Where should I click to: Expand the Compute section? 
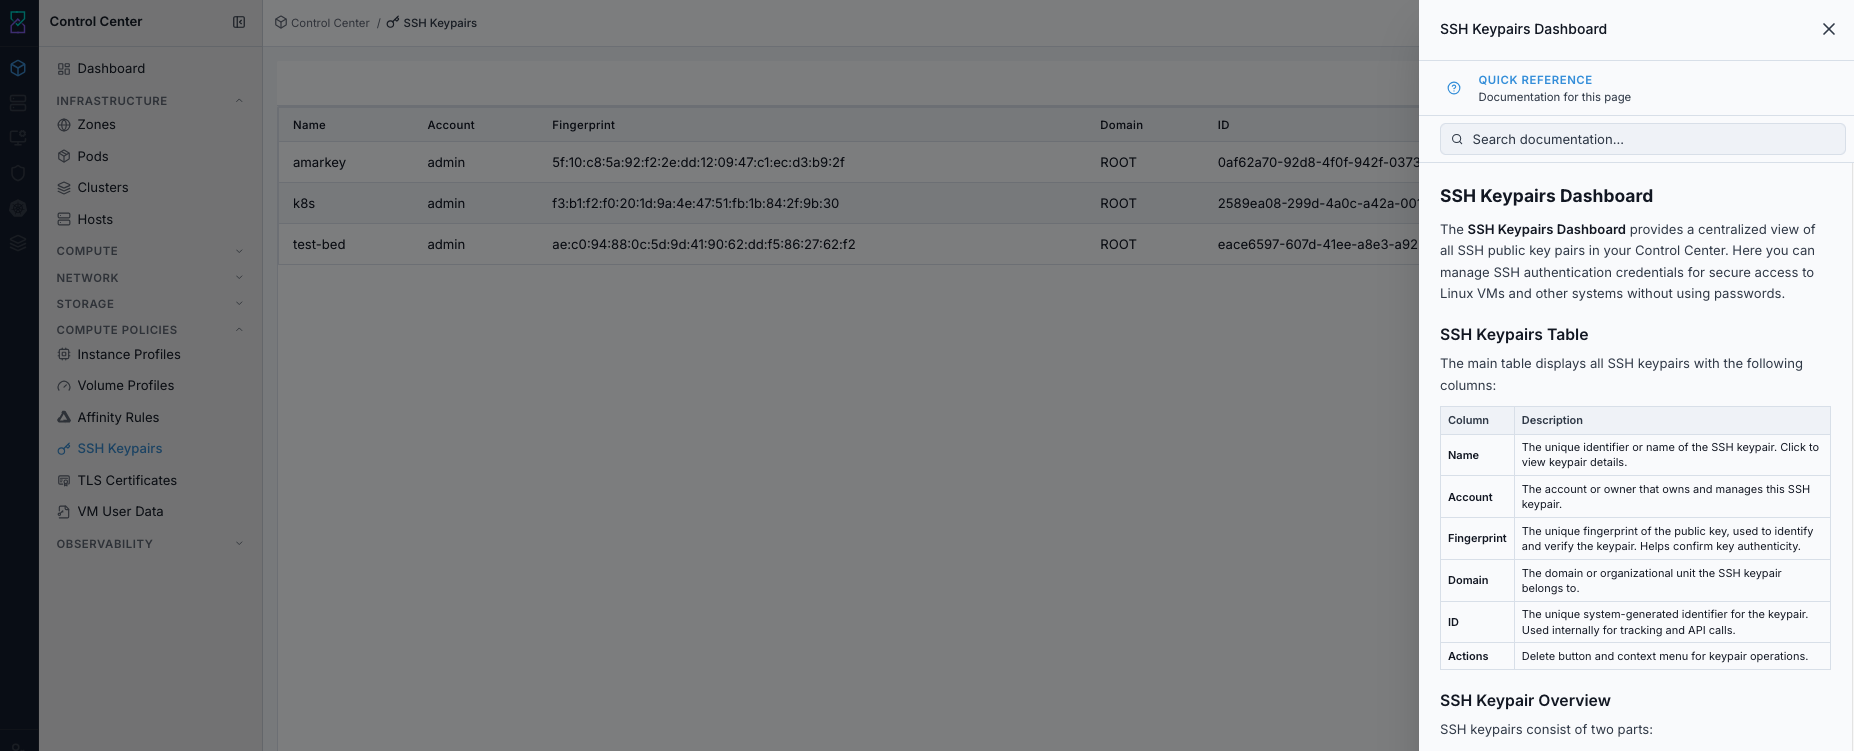pyautogui.click(x=239, y=251)
